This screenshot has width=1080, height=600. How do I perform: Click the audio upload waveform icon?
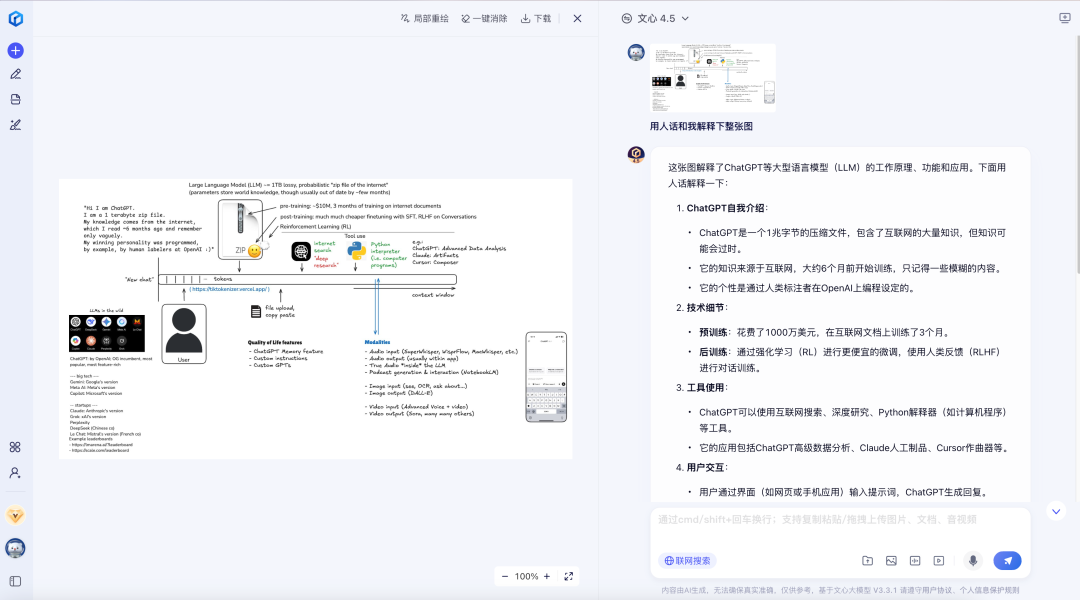[x=915, y=561]
